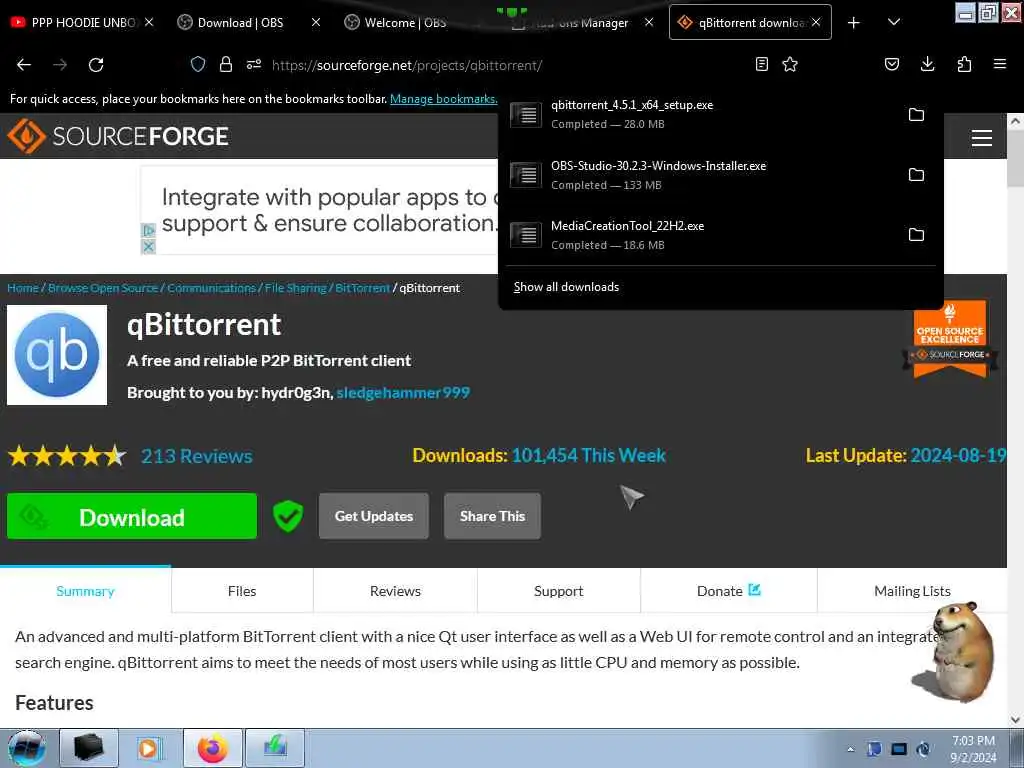Open File Sharing breadcrumb link
This screenshot has width=1024, height=768.
(x=295, y=288)
